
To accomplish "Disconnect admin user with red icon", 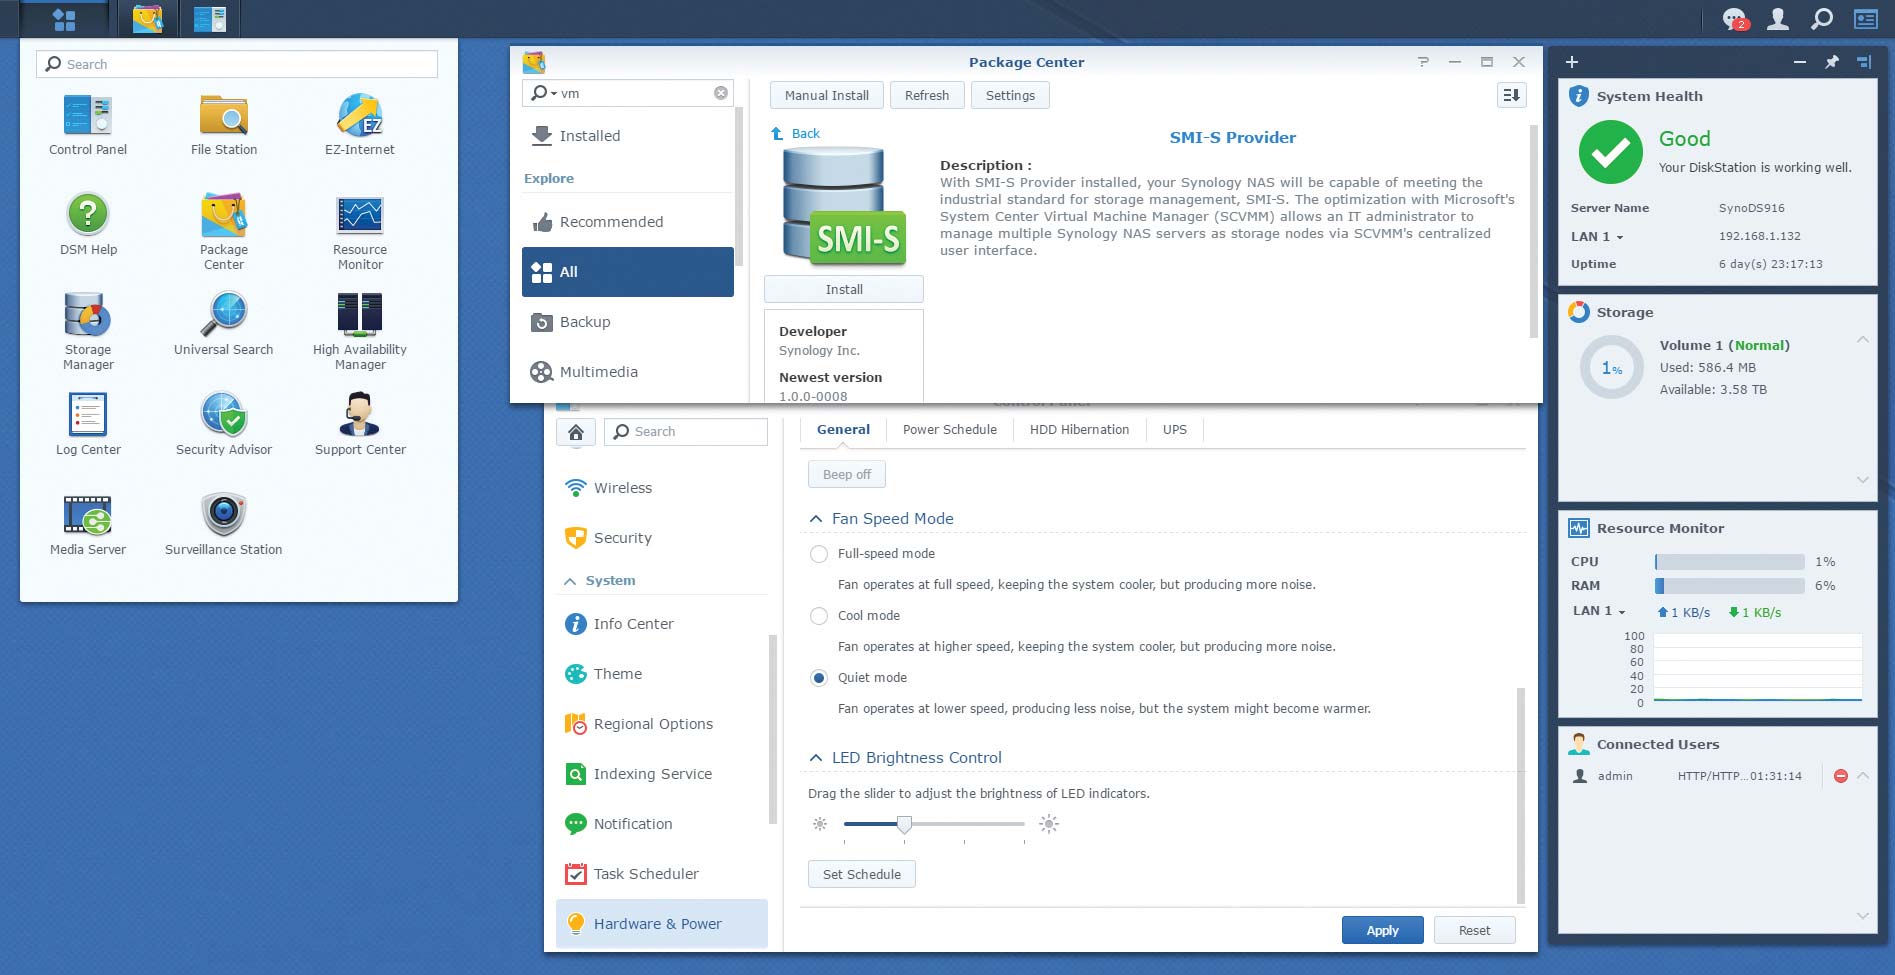I will coord(1840,776).
